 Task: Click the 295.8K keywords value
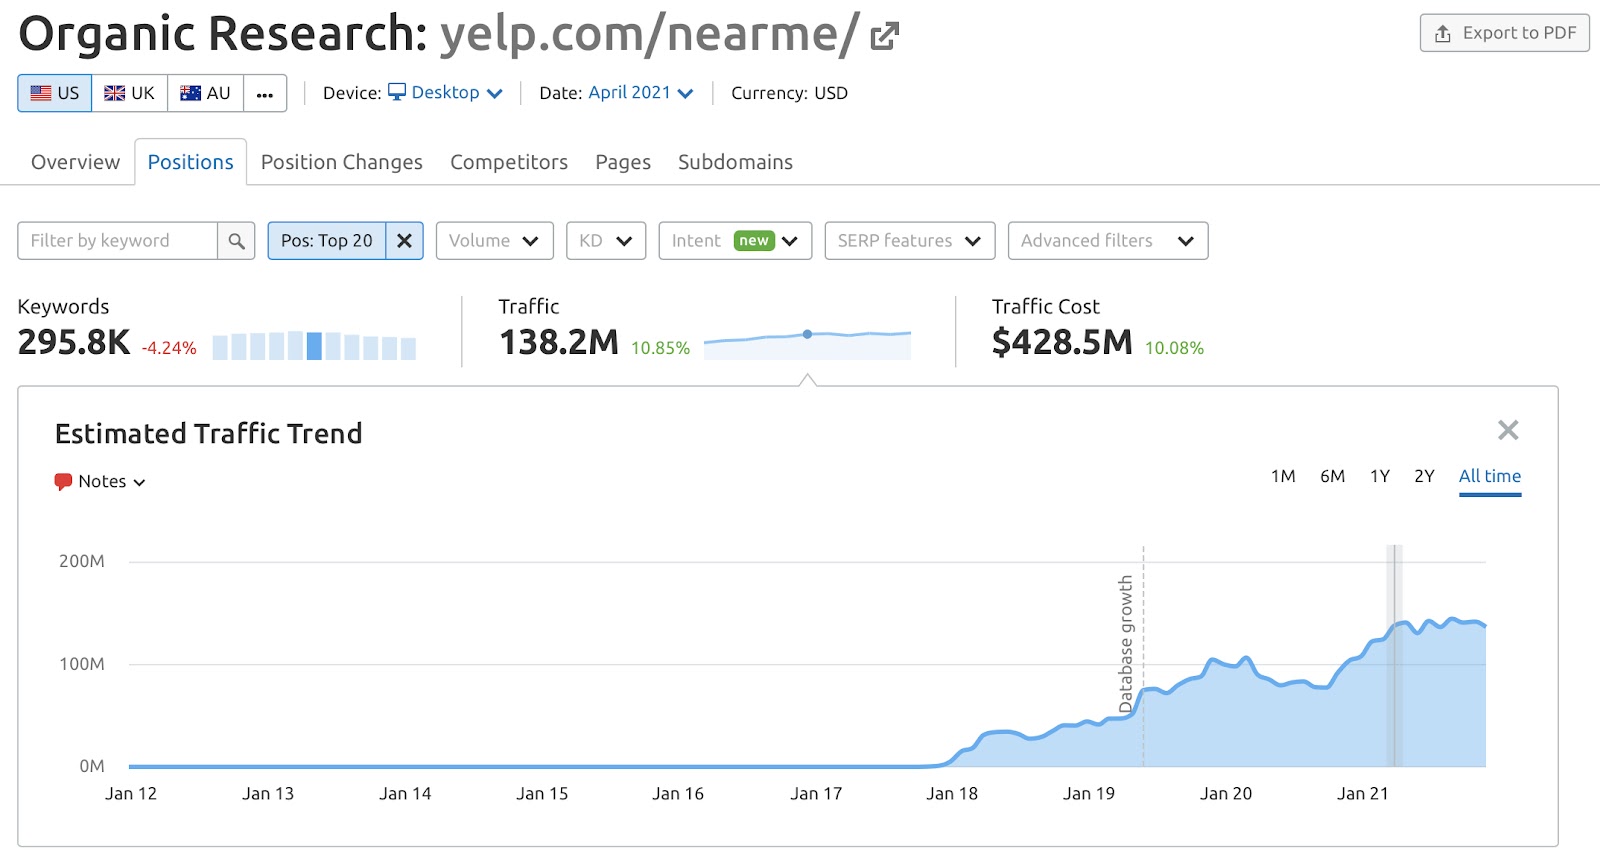coord(74,343)
